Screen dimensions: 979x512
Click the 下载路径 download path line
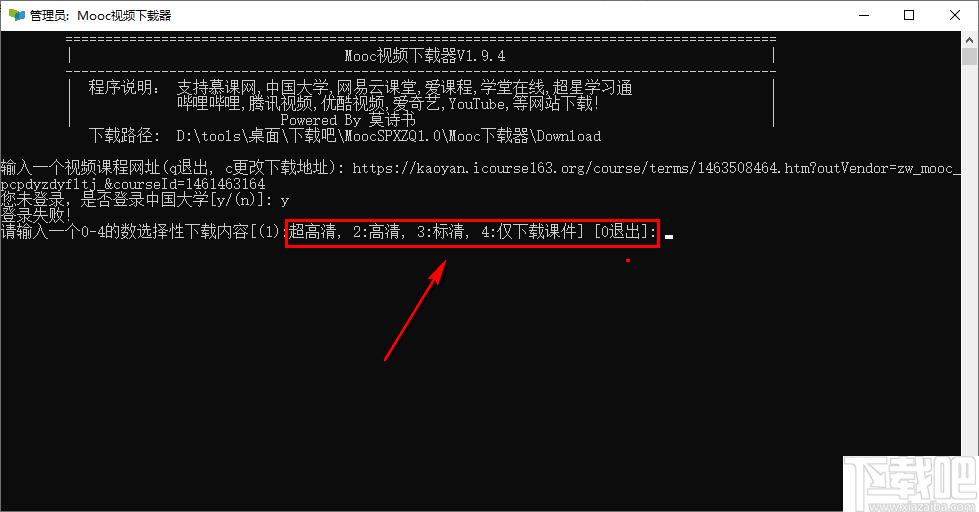pos(345,135)
